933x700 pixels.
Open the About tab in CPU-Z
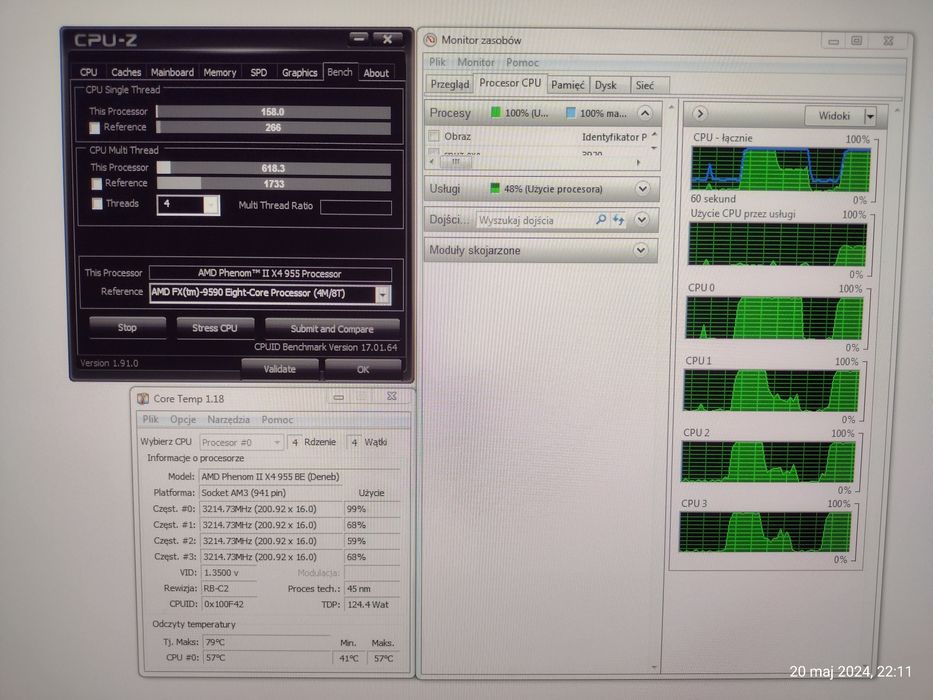pyautogui.click(x=376, y=73)
